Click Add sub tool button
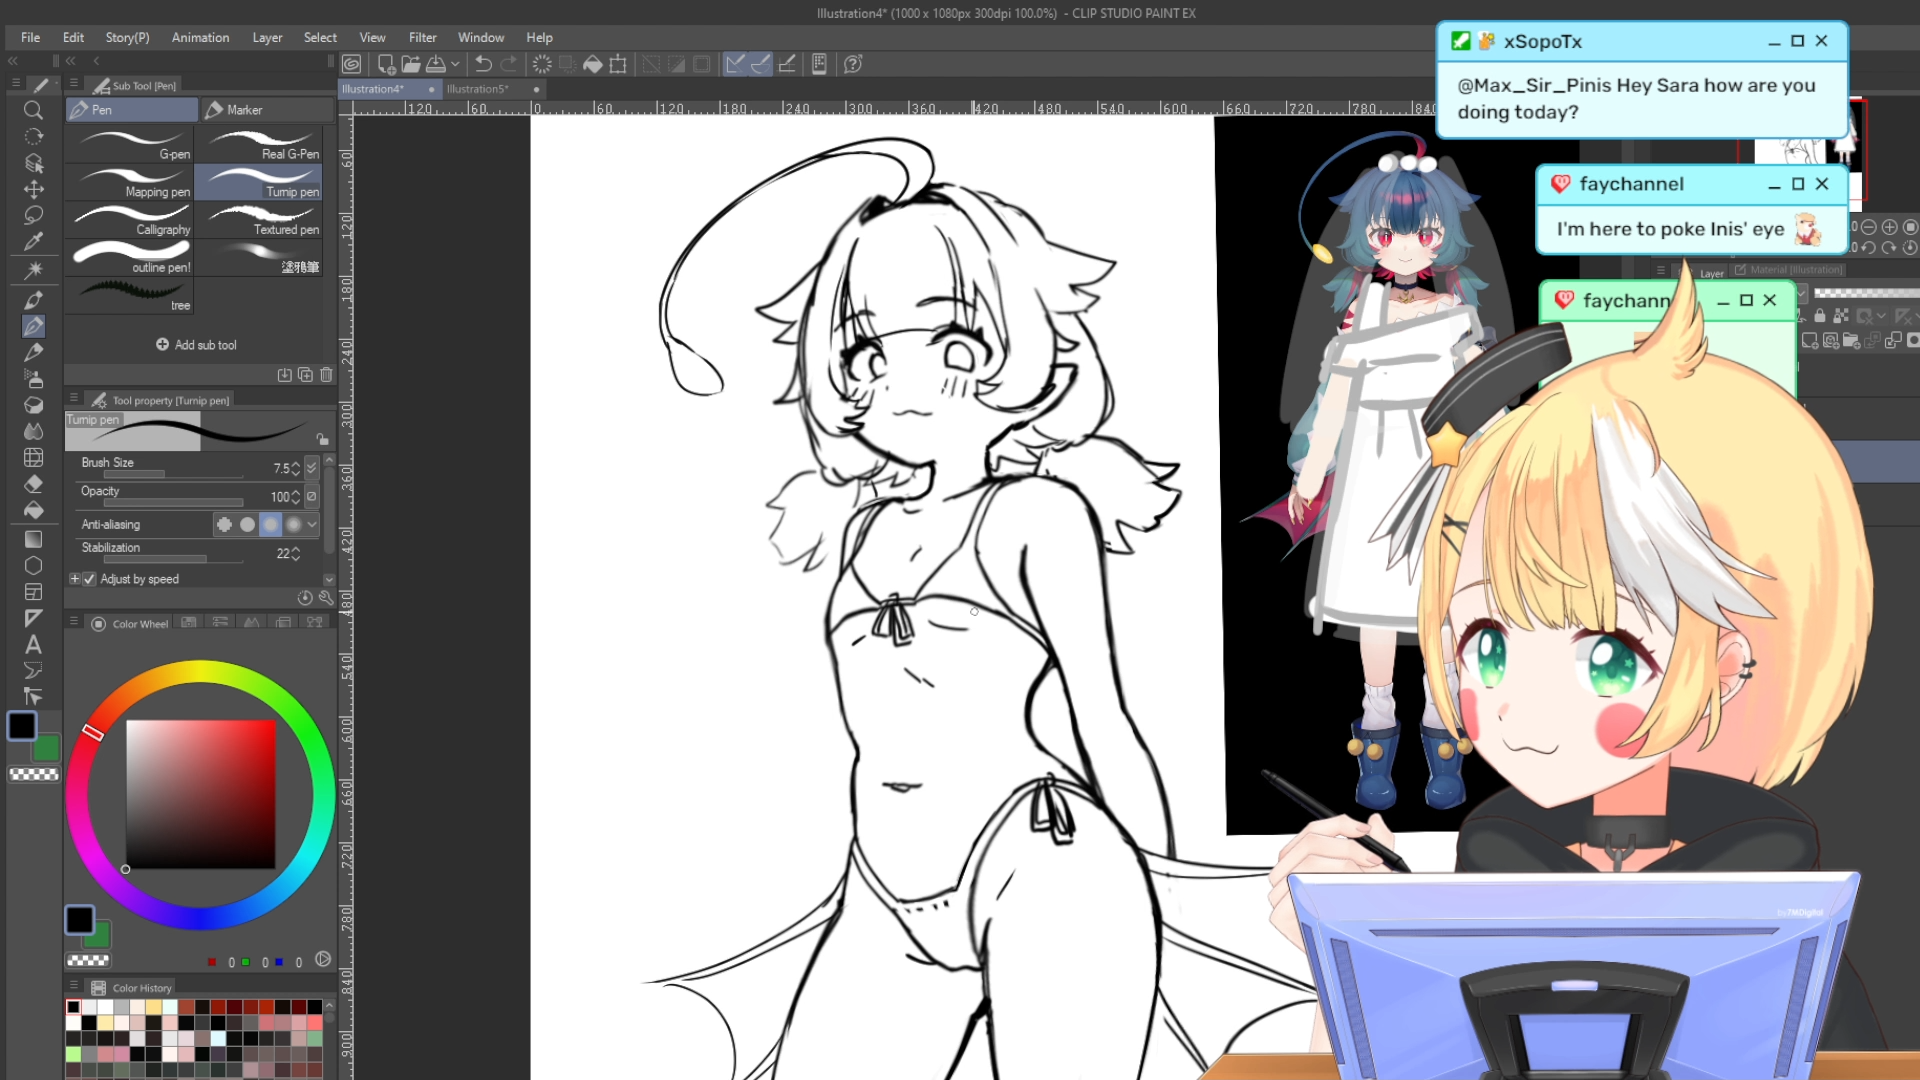 tap(197, 345)
